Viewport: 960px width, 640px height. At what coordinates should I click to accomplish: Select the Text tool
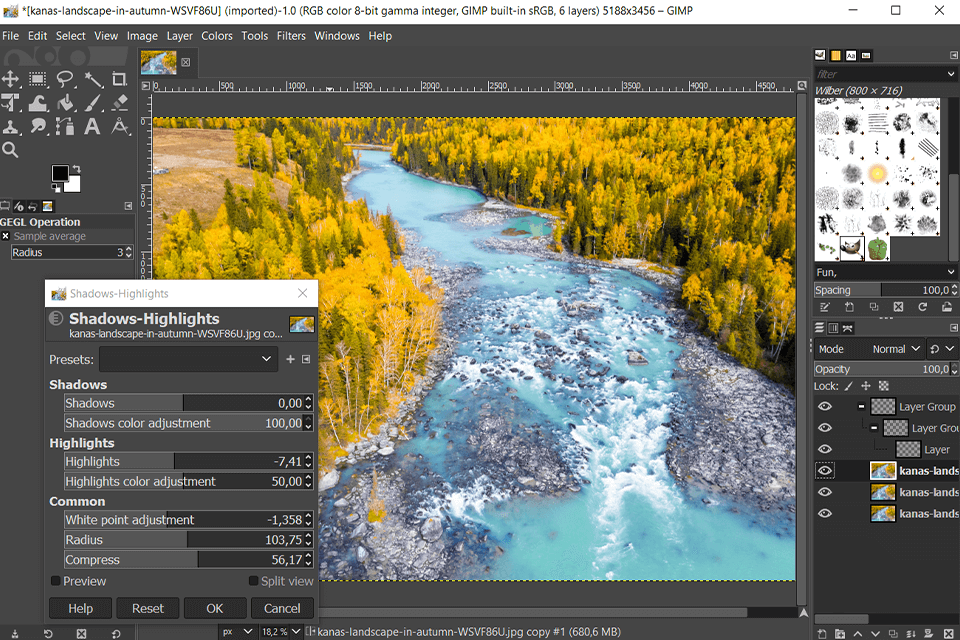click(x=92, y=127)
